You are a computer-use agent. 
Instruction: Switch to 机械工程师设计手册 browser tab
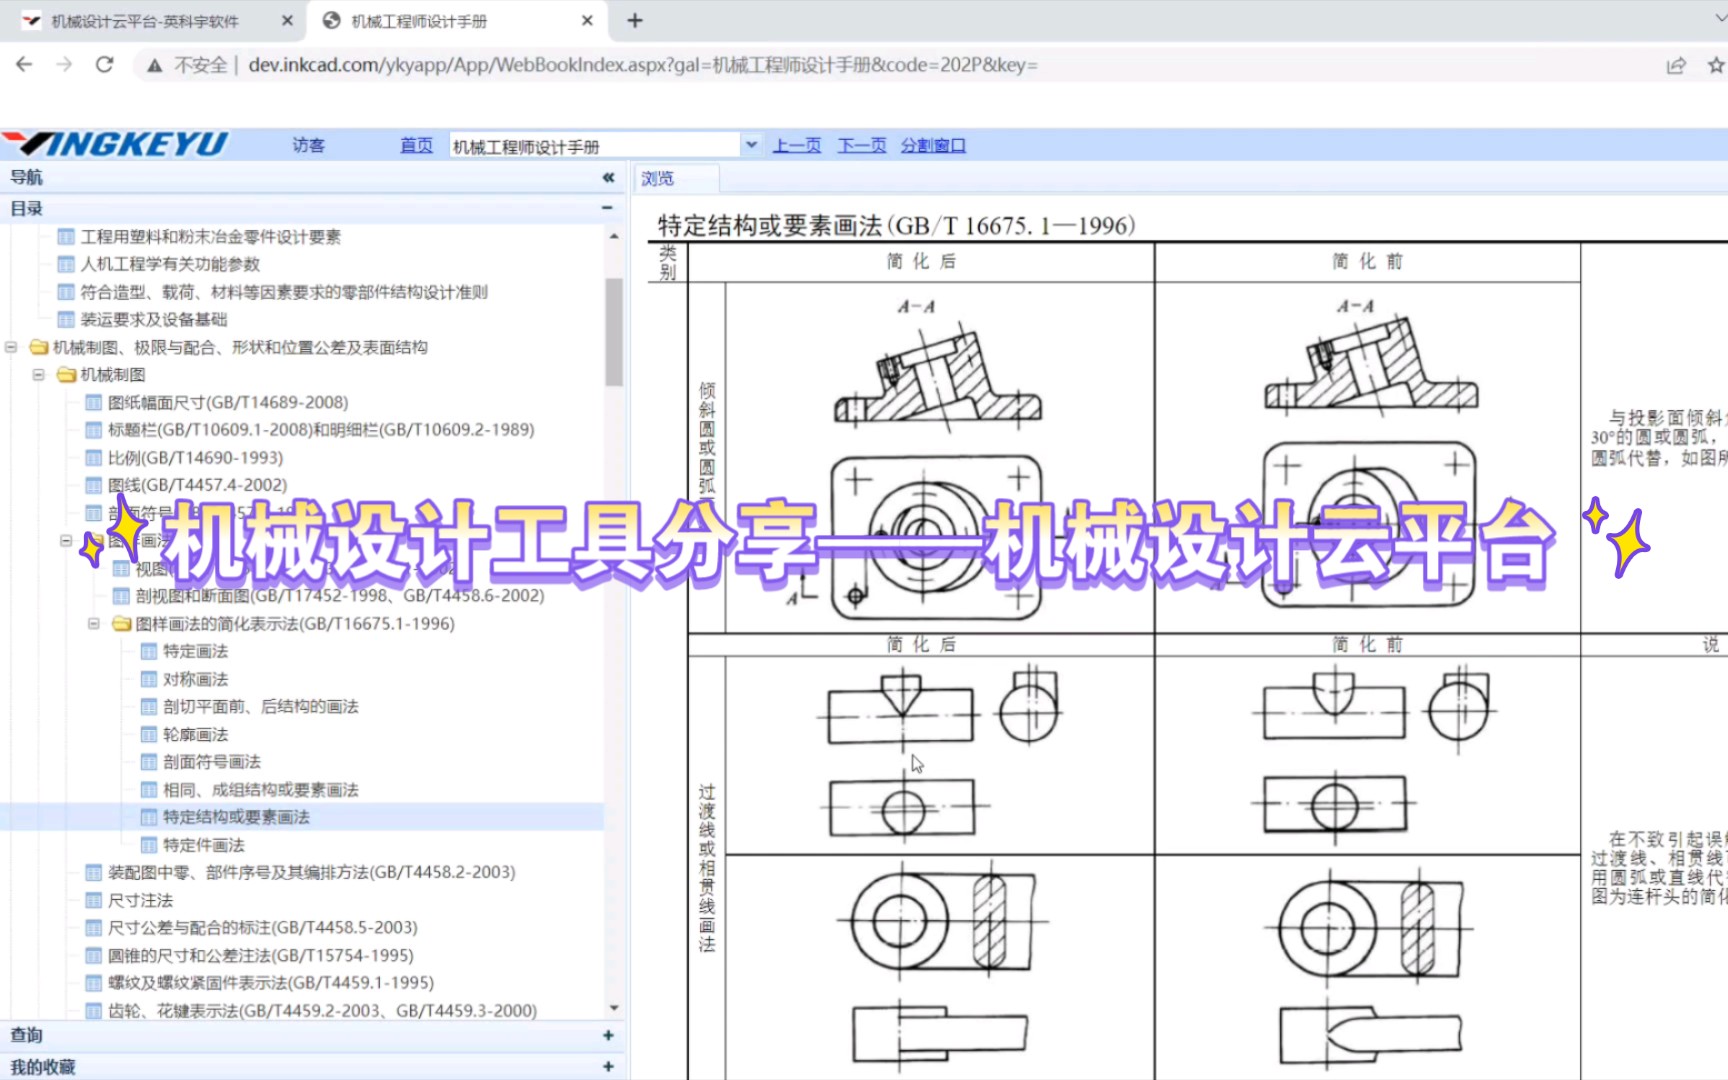coord(419,21)
